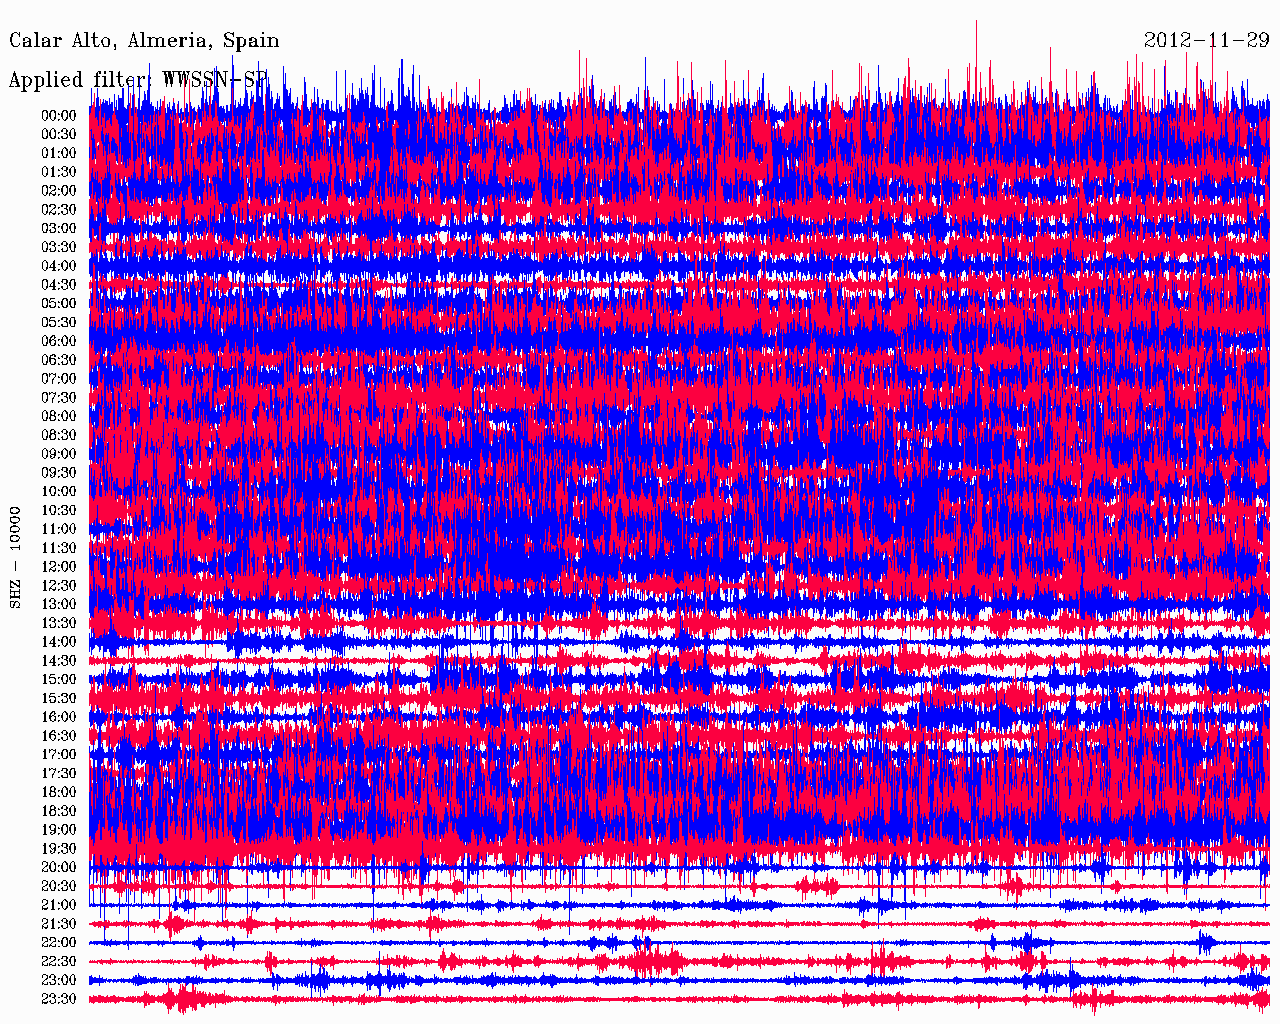The image size is (1280, 1024).
Task: Select the 22:00 time label
Action: (59, 942)
